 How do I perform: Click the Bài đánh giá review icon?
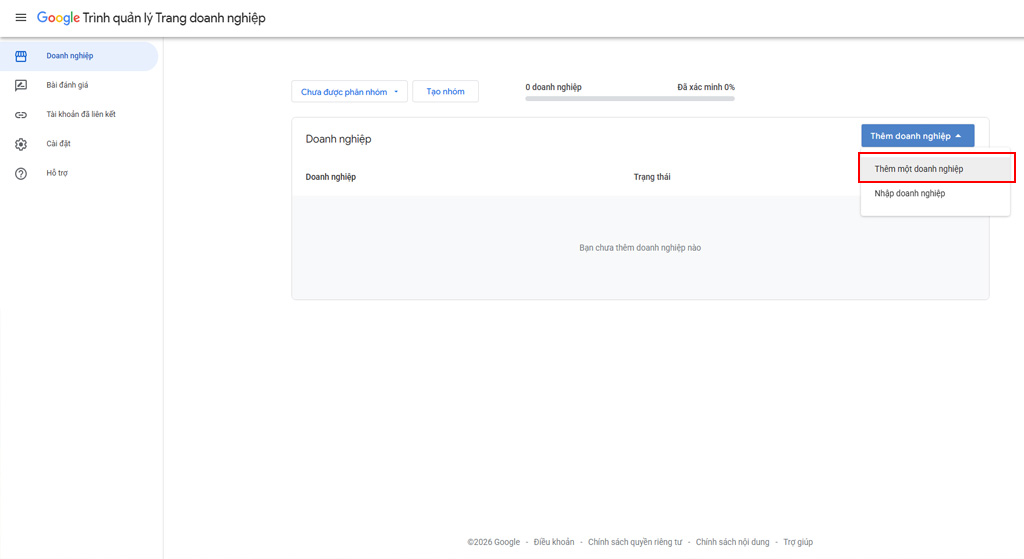[x=21, y=86]
